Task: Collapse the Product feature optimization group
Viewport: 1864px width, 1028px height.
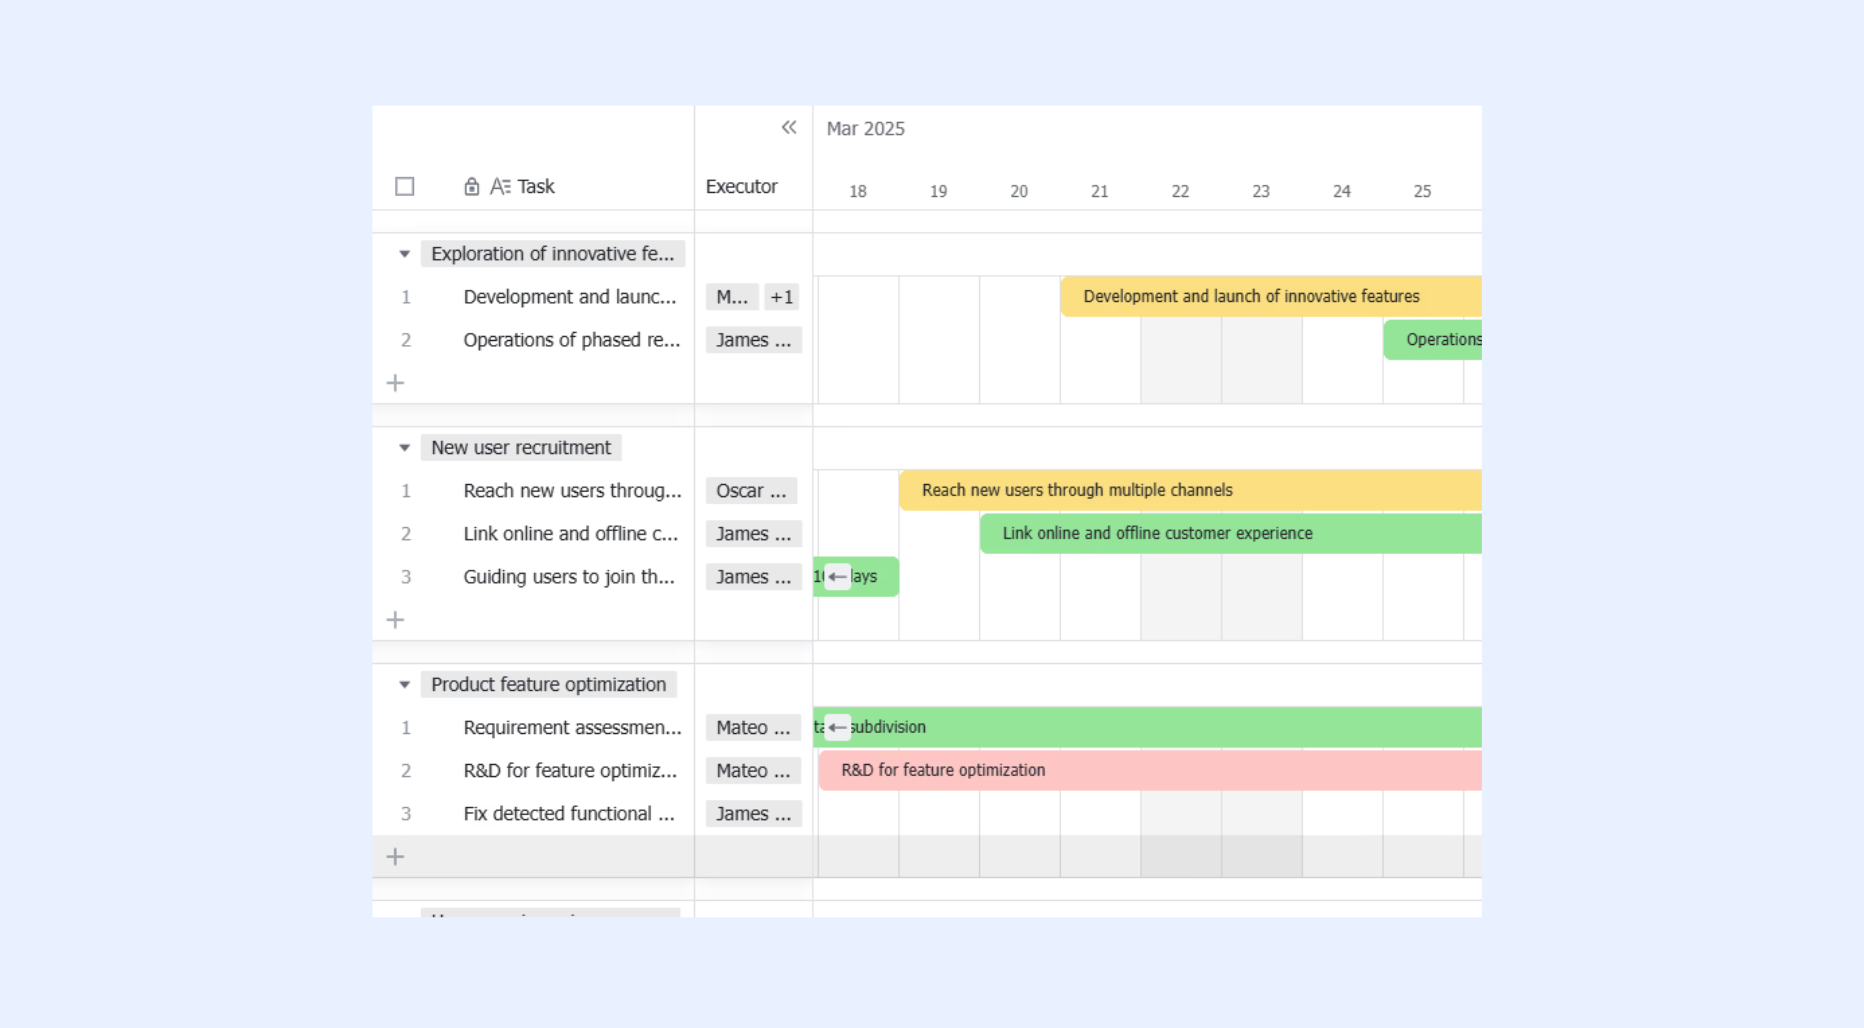Action: tap(404, 685)
